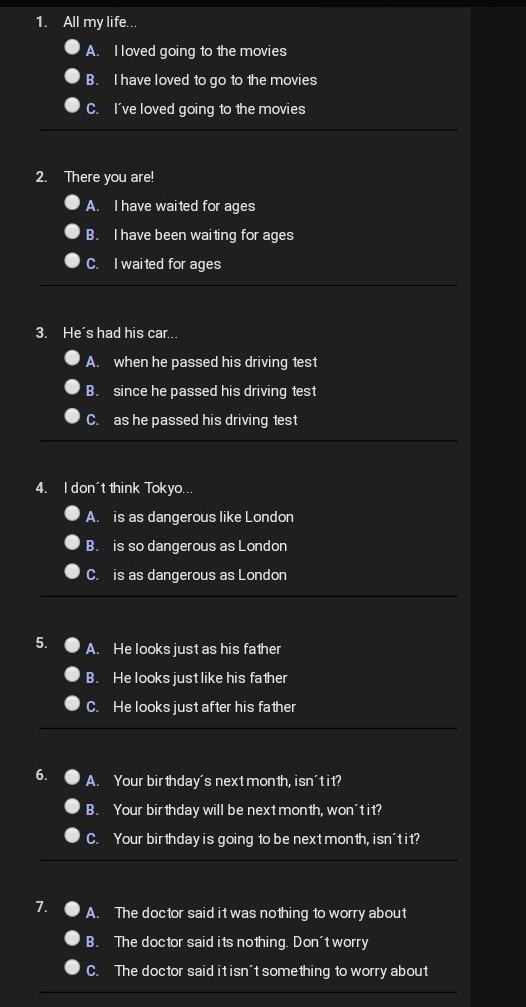Choose 'The doctor said its nothing. Don't worry'
The image size is (526, 1007).
[72, 938]
